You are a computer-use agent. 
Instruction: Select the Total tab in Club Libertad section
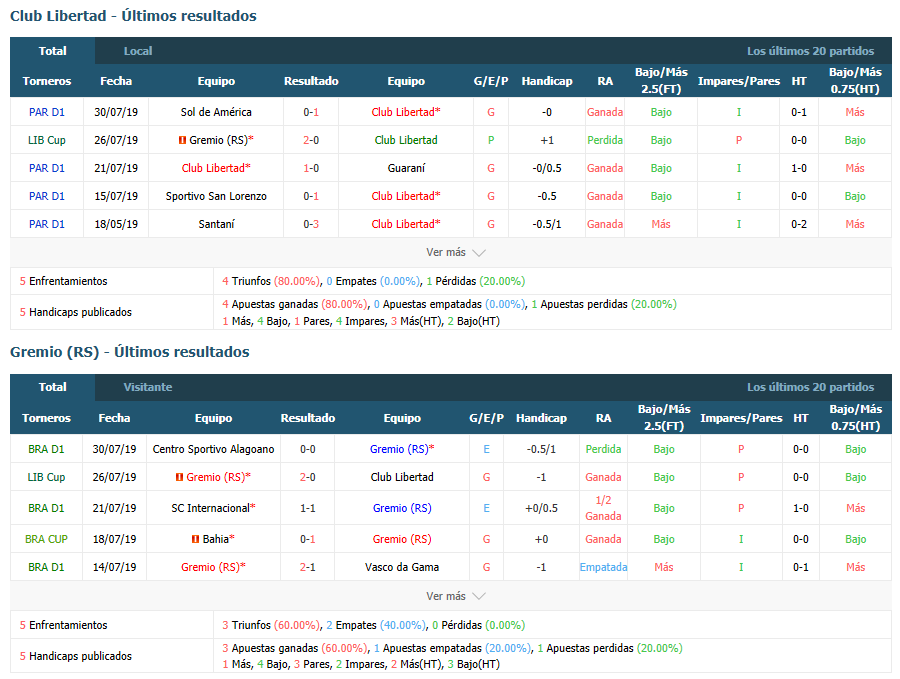point(52,51)
